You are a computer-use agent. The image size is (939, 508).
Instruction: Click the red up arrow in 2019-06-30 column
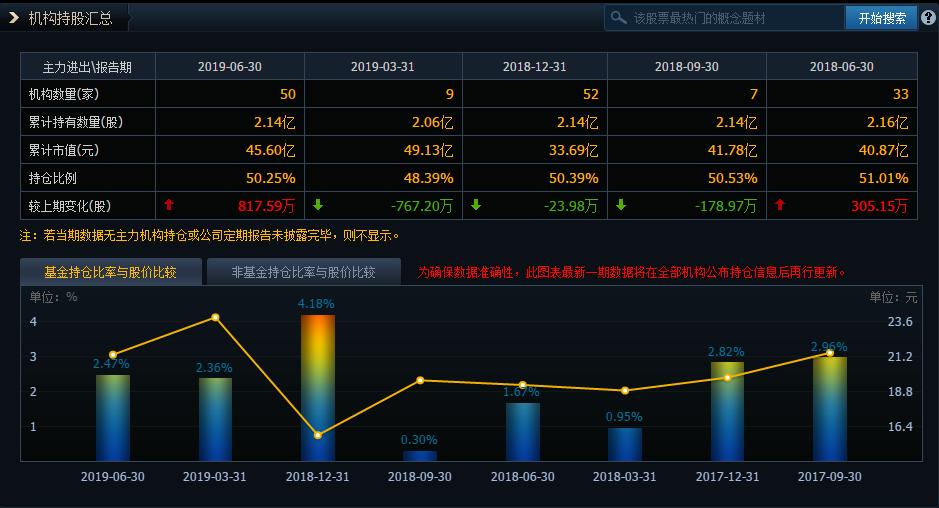tap(169, 205)
